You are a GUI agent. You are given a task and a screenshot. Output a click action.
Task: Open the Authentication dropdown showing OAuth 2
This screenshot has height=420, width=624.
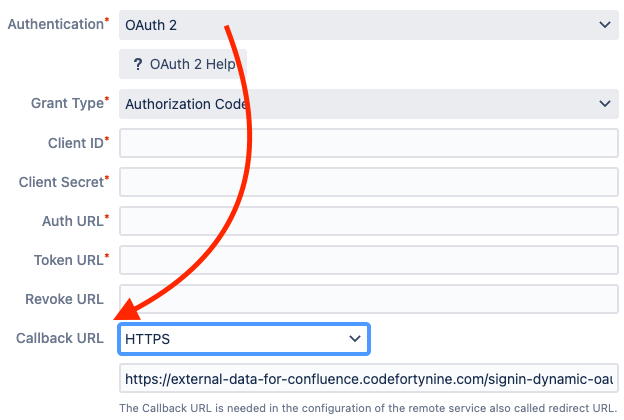[360, 24]
